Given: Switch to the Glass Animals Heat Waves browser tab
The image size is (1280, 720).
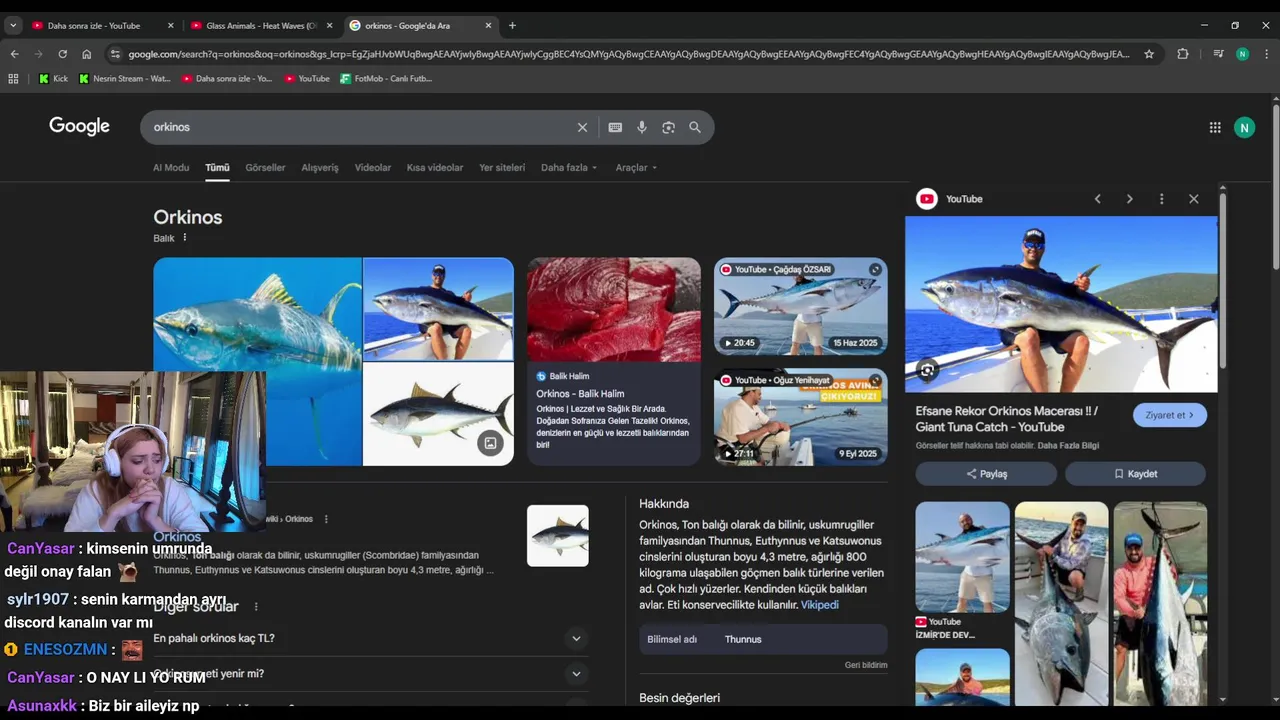Looking at the screenshot, I should point(262,25).
